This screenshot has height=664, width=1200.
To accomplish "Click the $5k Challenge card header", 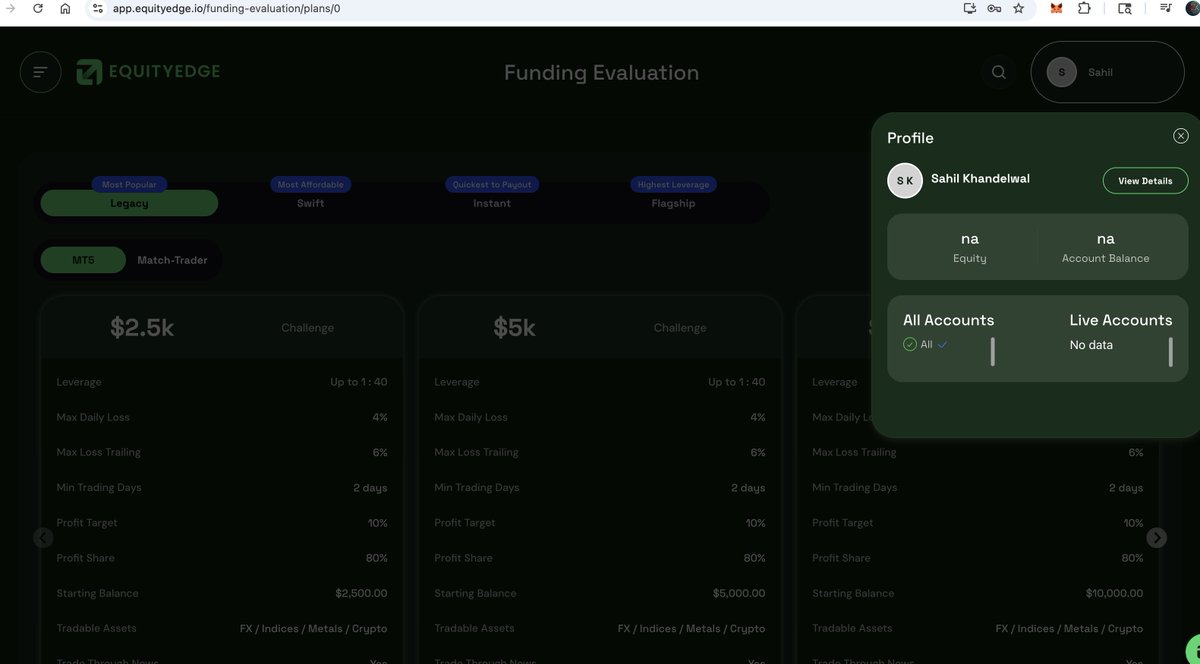I will [x=599, y=327].
